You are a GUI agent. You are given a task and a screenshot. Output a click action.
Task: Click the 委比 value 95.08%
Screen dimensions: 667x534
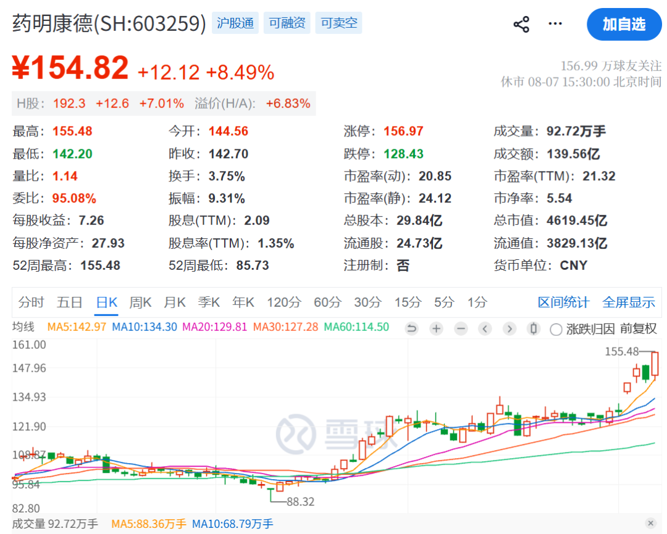[x=74, y=198]
